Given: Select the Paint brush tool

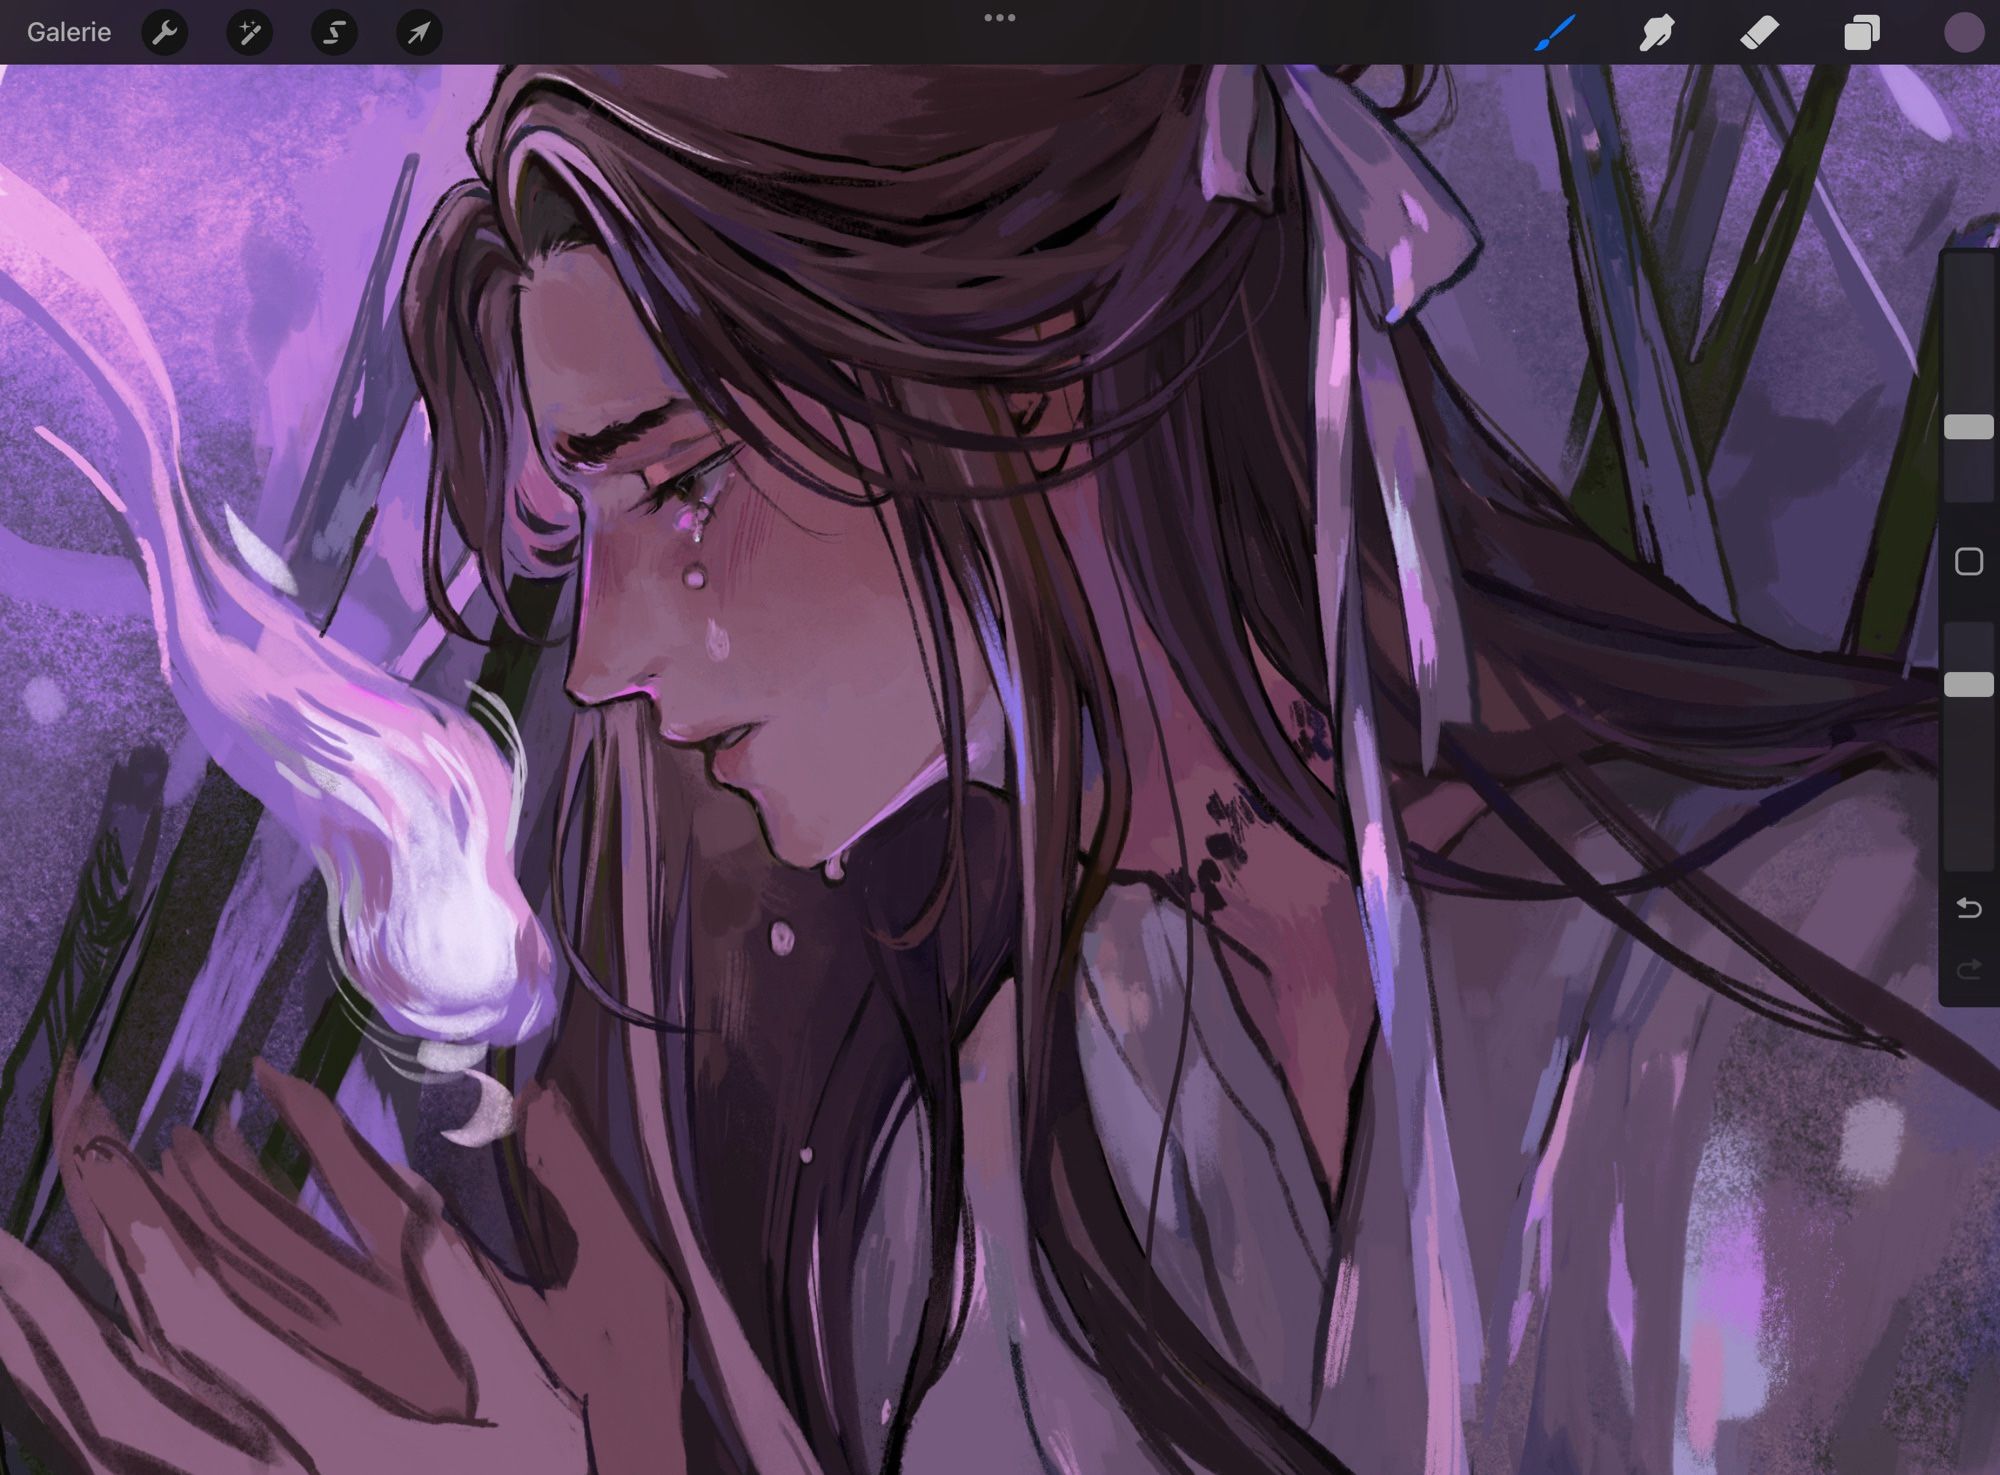Looking at the screenshot, I should [1554, 33].
